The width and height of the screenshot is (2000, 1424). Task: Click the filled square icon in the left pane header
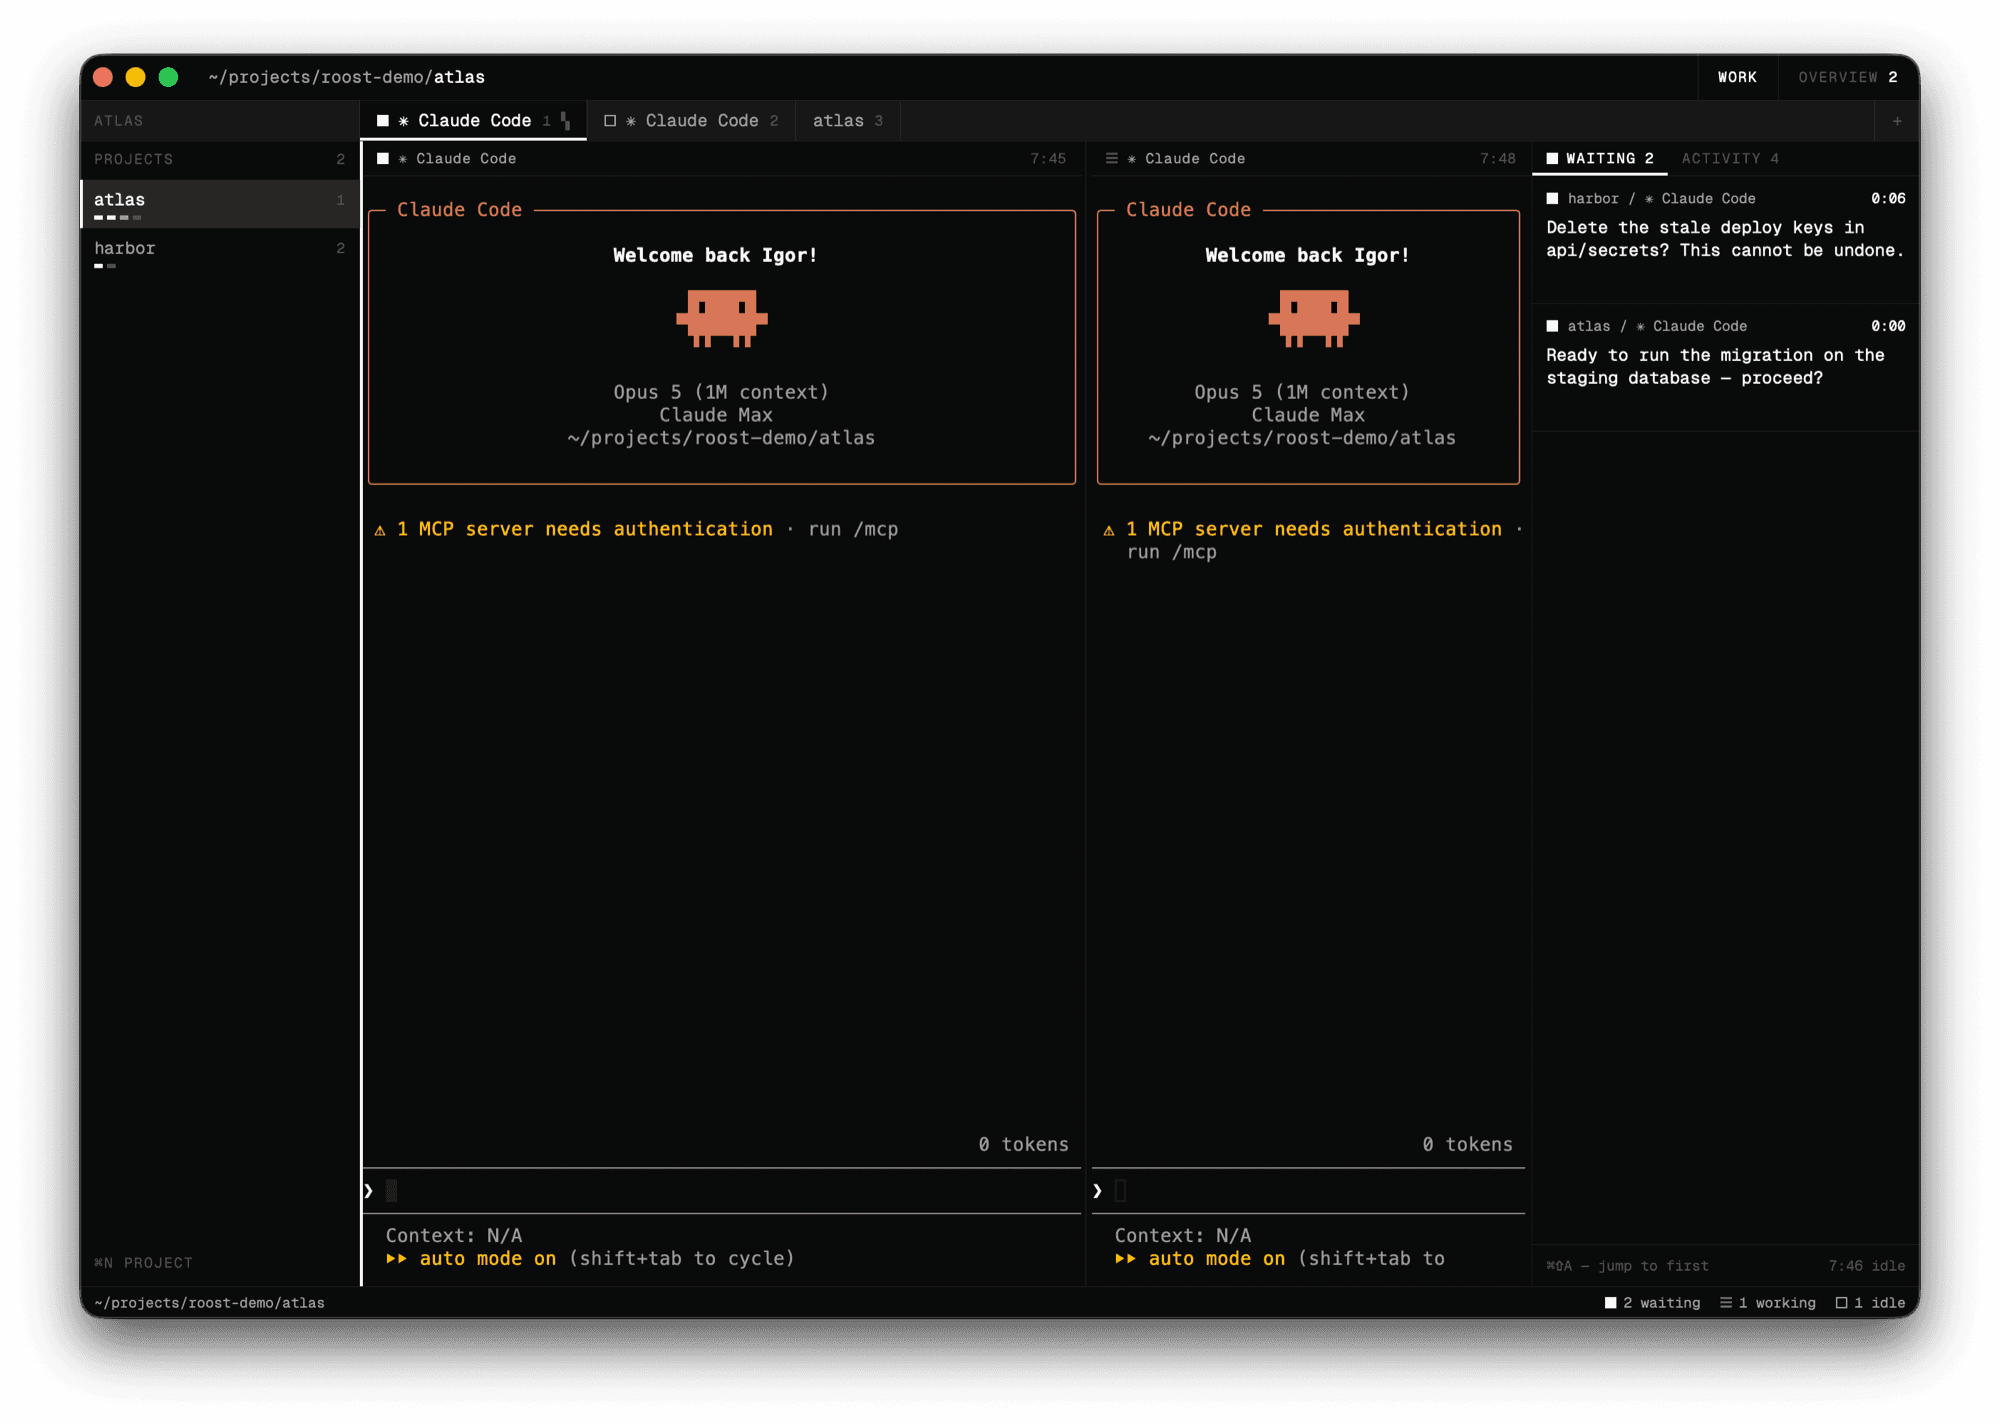click(383, 158)
